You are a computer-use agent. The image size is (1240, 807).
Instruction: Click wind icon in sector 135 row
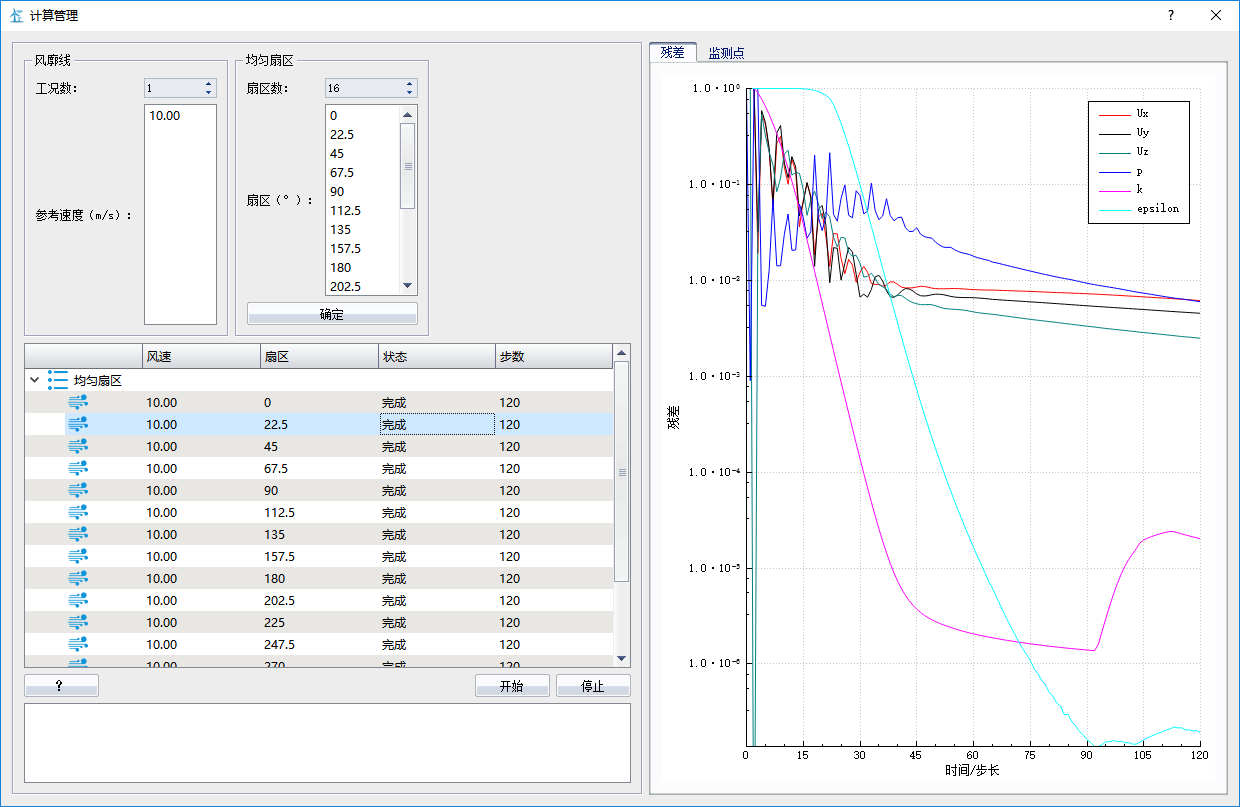tap(78, 534)
